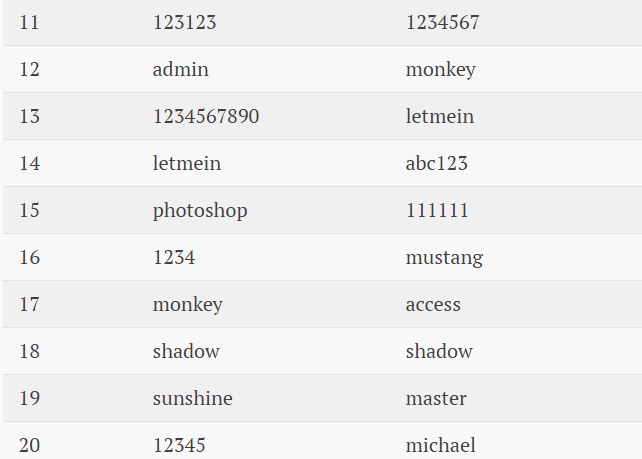Click 'letmein' in row 13

[x=440, y=116]
